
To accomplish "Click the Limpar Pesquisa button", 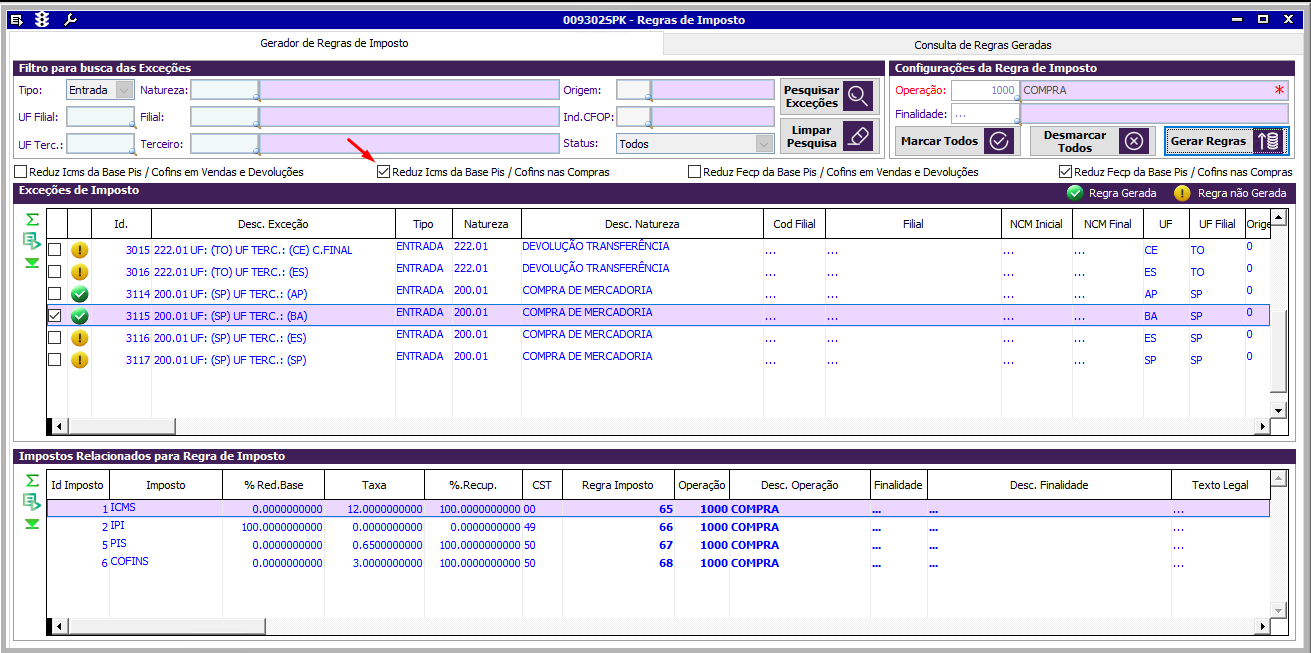I will click(829, 137).
